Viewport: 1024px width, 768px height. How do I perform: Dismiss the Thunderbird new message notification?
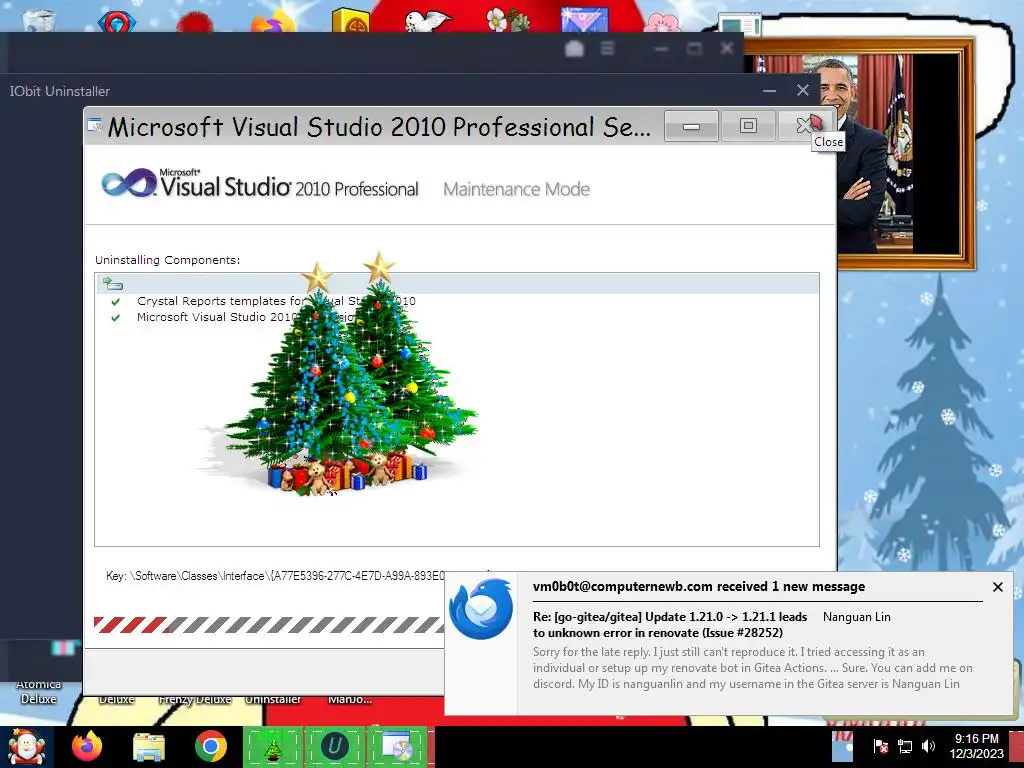pos(997,587)
